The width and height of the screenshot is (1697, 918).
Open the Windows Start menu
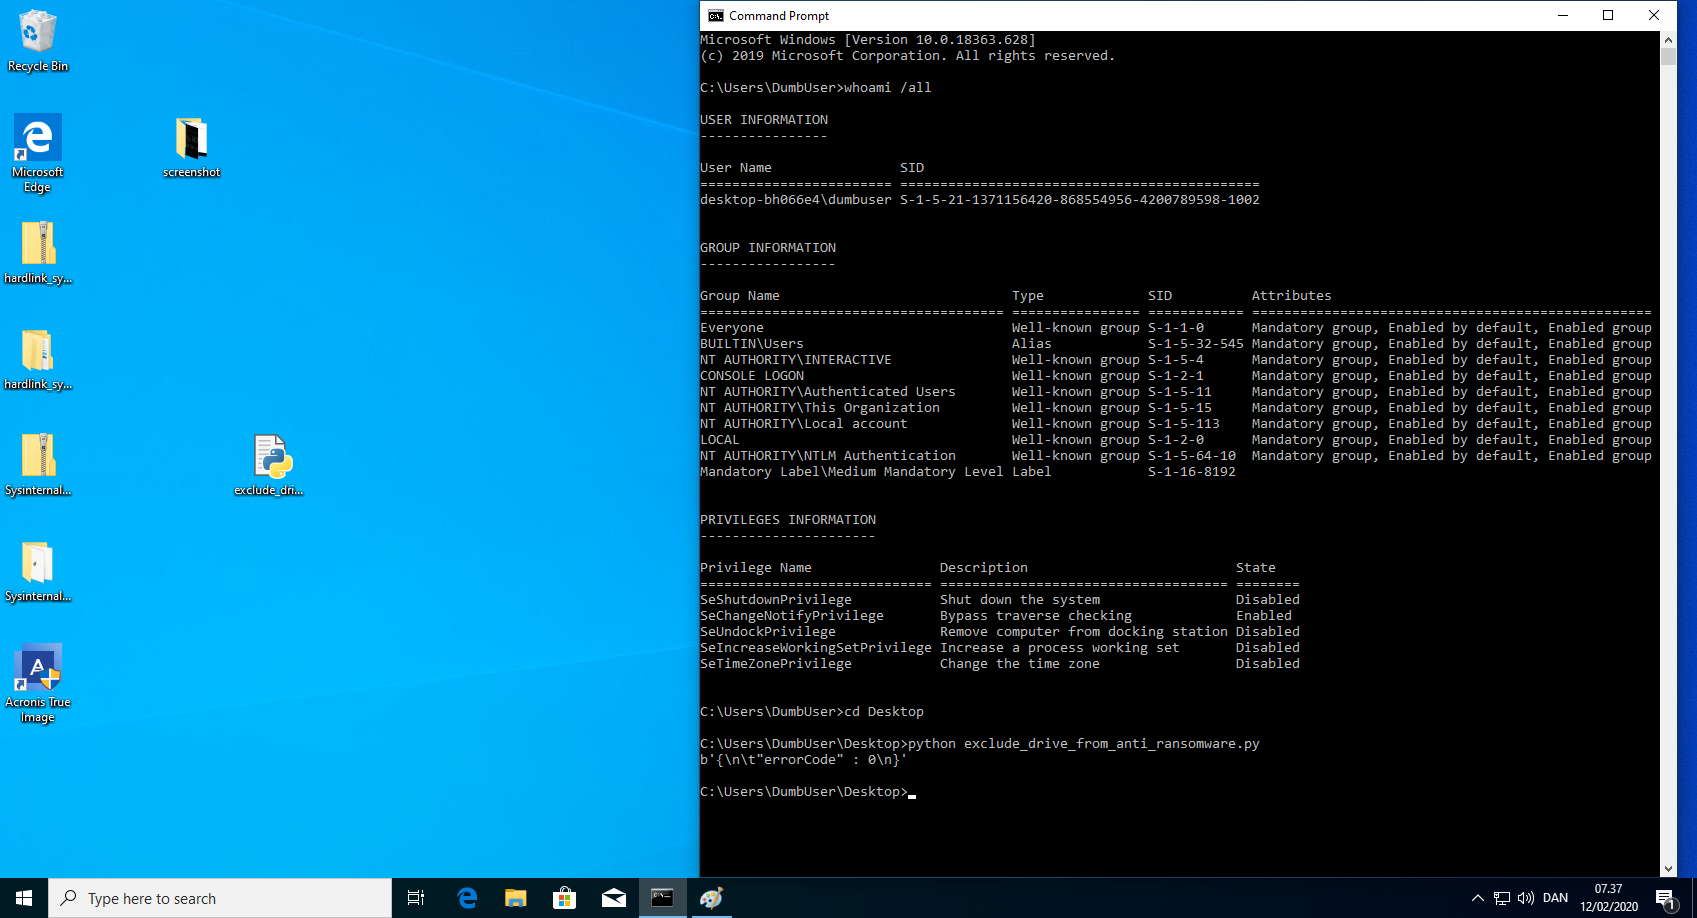(x=24, y=898)
